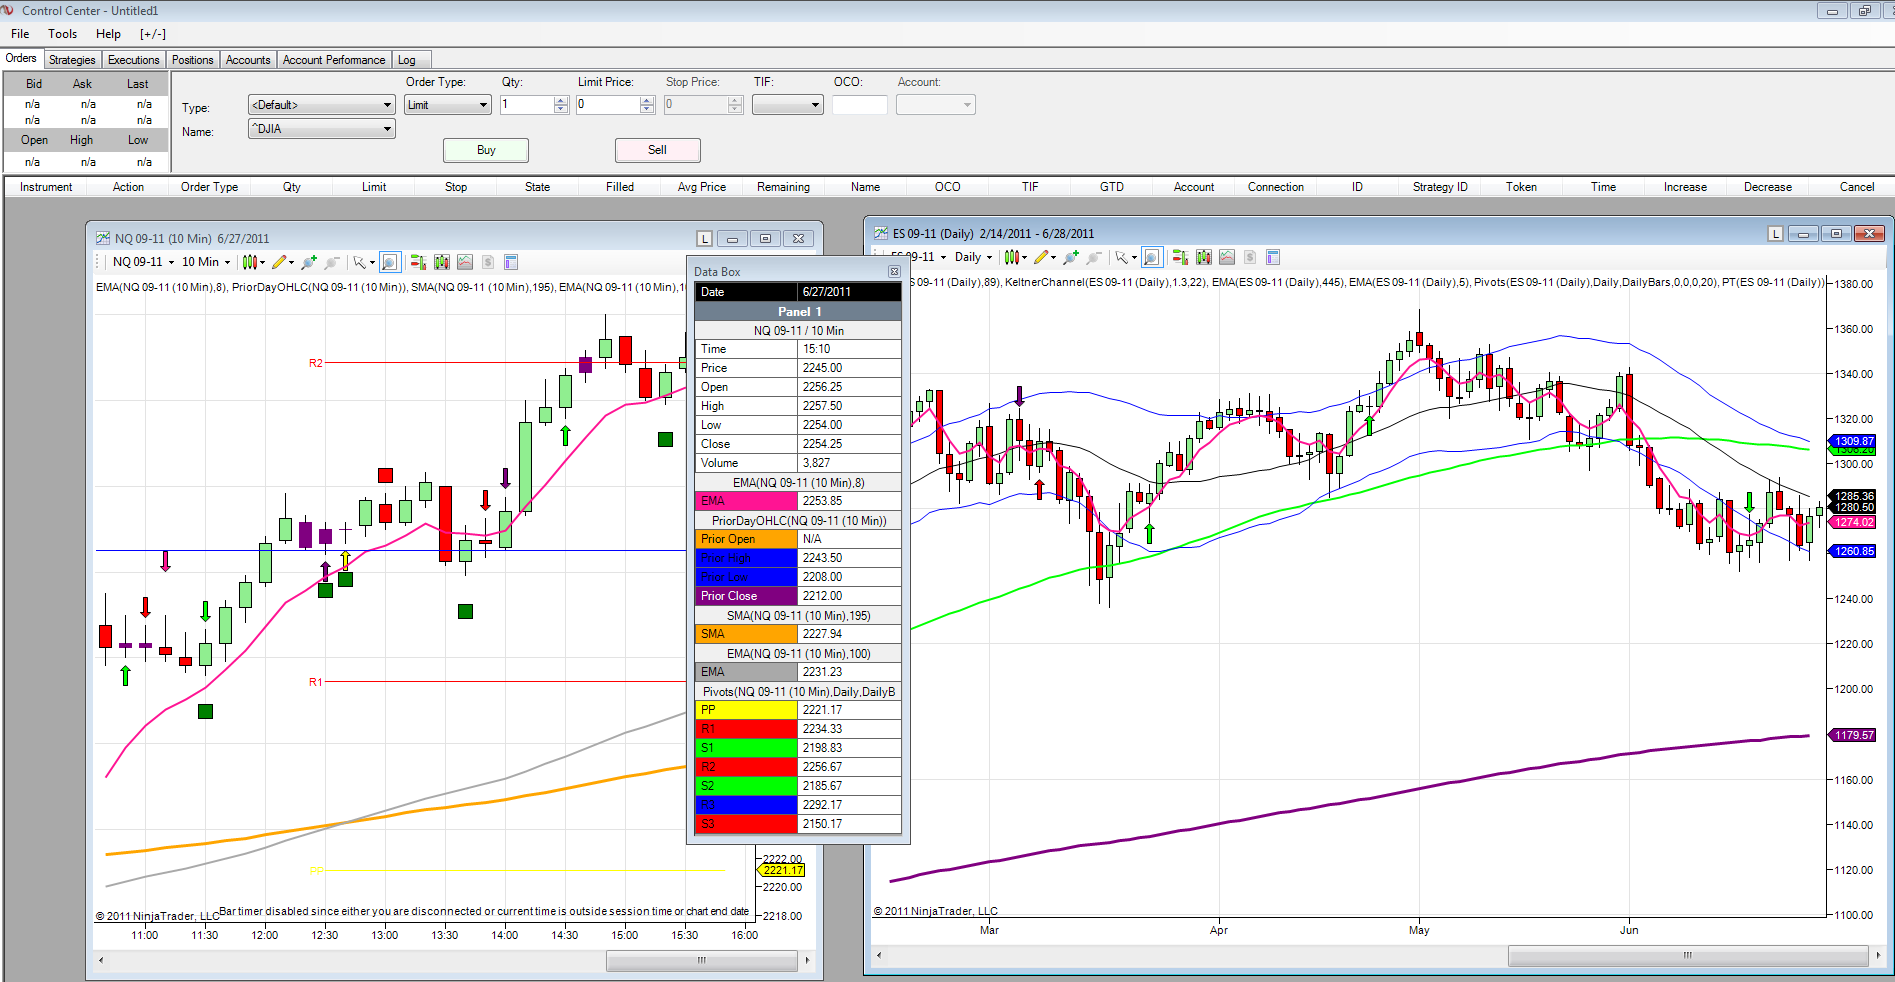Open the Help menu
Viewport: 1895px width, 982px height.
tap(108, 34)
